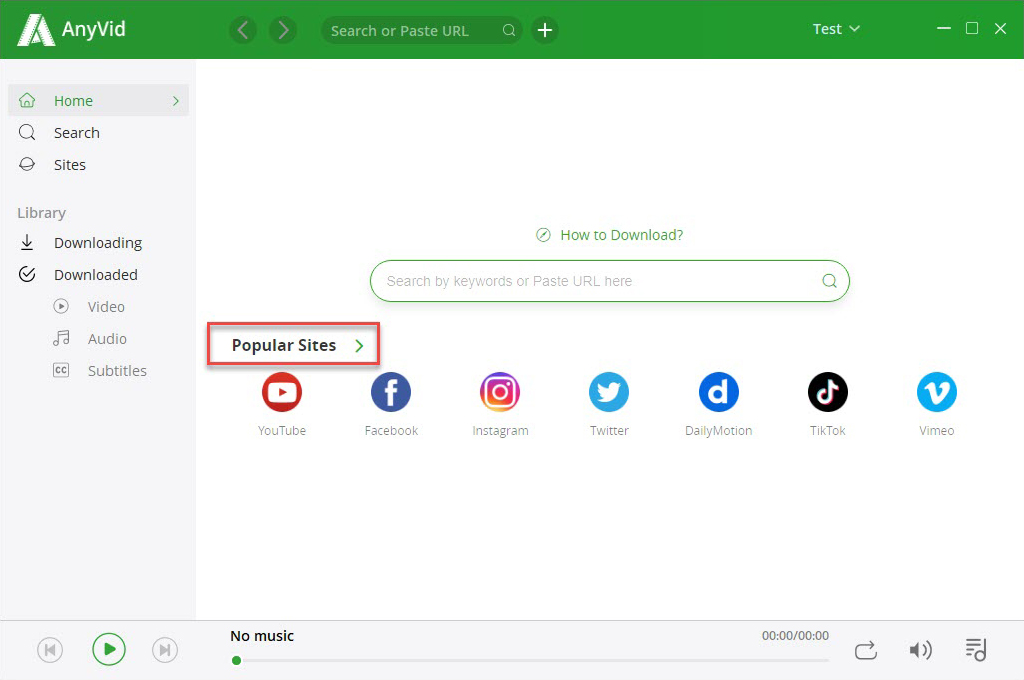
Task: Click the main keywords or URL search field
Action: click(609, 281)
